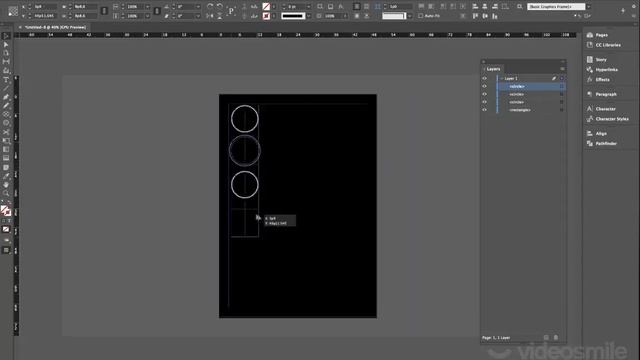This screenshot has width=640, height=360.
Task: Toggle the Apply None button in toolbox
Action: (x=6, y=229)
